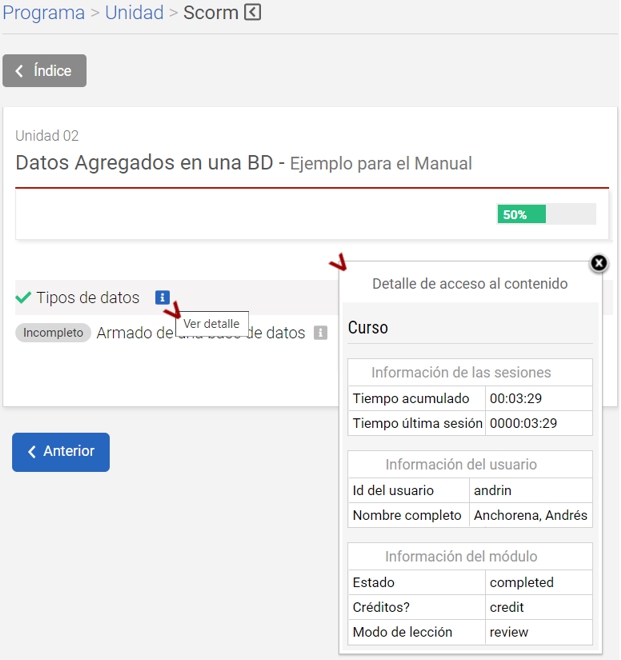This screenshot has width=621, height=660.
Task: Click the Ver detalle tooltip
Action: [211, 324]
